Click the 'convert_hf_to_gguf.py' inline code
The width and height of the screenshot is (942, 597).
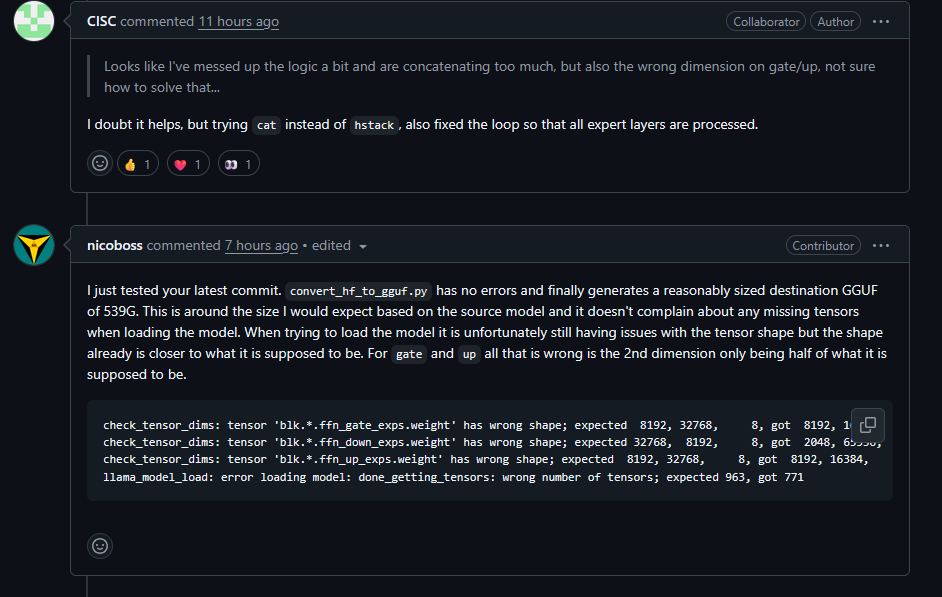(x=359, y=291)
